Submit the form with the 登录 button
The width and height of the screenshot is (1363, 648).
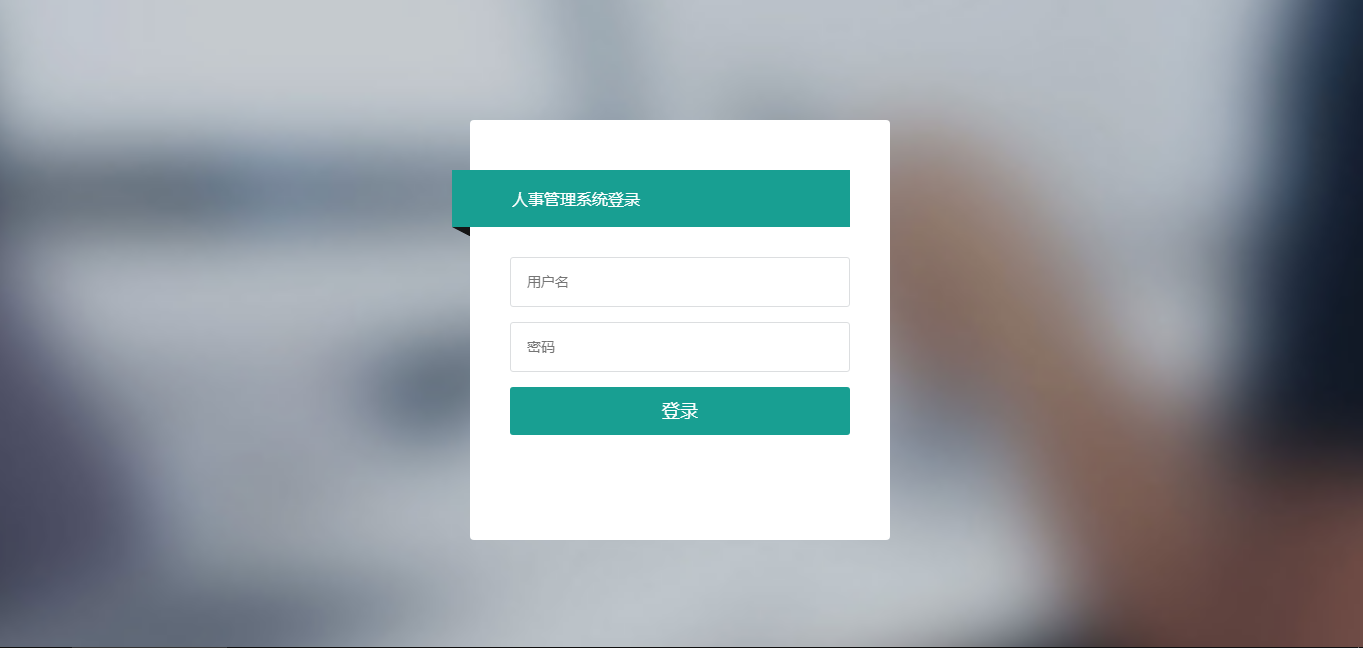[x=680, y=411]
